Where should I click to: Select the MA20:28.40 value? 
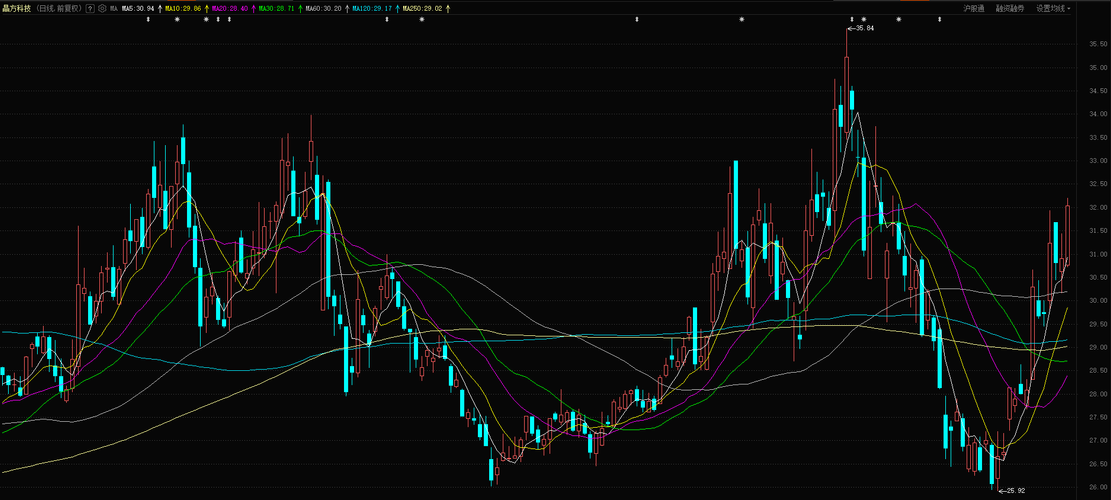pos(230,8)
